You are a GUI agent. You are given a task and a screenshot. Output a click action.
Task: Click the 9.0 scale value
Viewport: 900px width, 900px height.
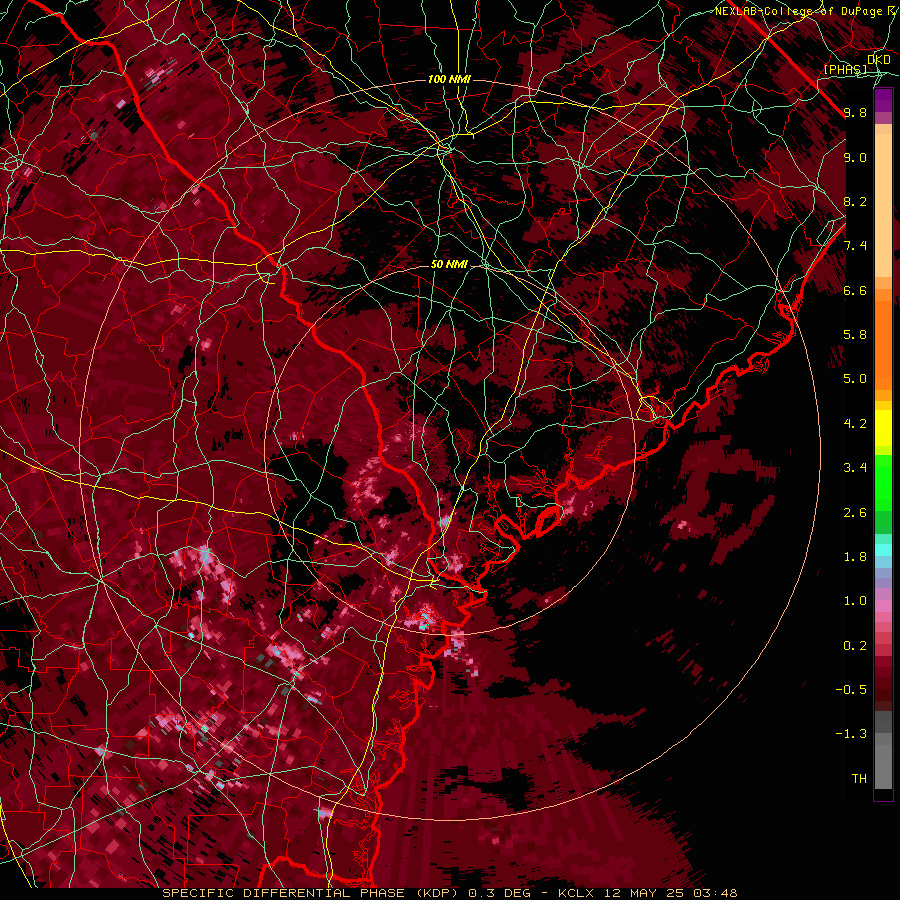click(855, 157)
